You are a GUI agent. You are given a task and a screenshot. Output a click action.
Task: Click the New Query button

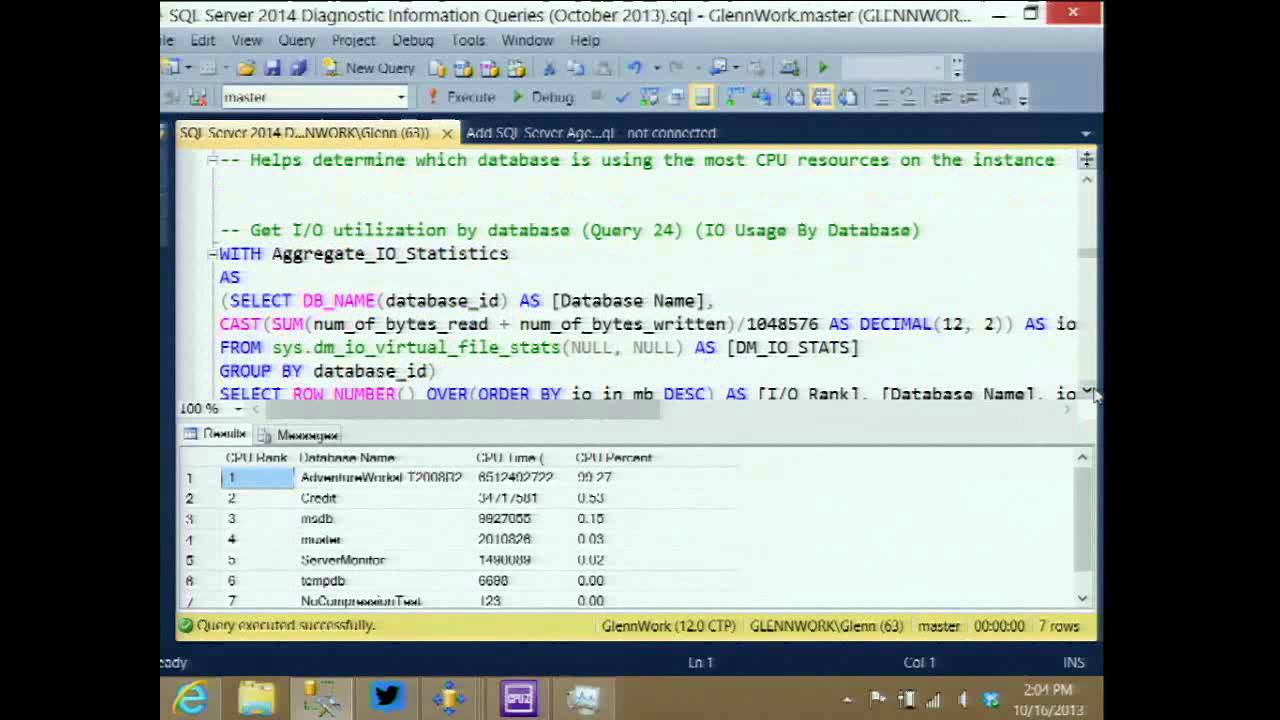pyautogui.click(x=368, y=68)
